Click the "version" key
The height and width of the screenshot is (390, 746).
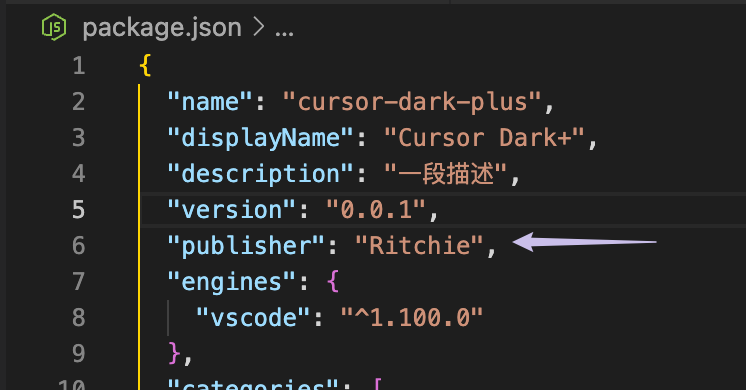point(231,210)
